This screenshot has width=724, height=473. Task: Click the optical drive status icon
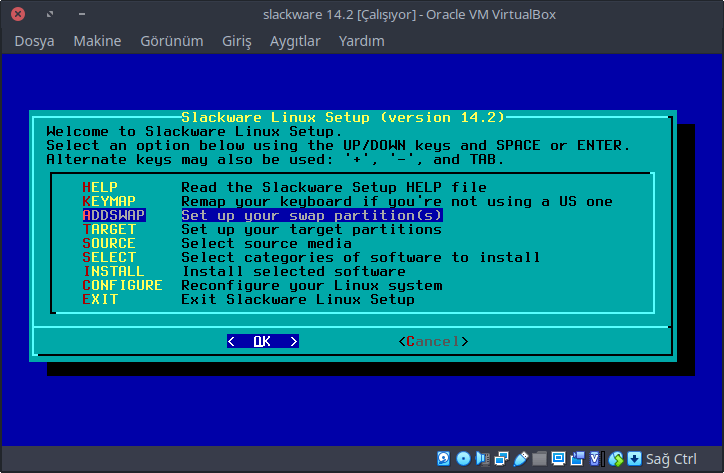tap(463, 459)
